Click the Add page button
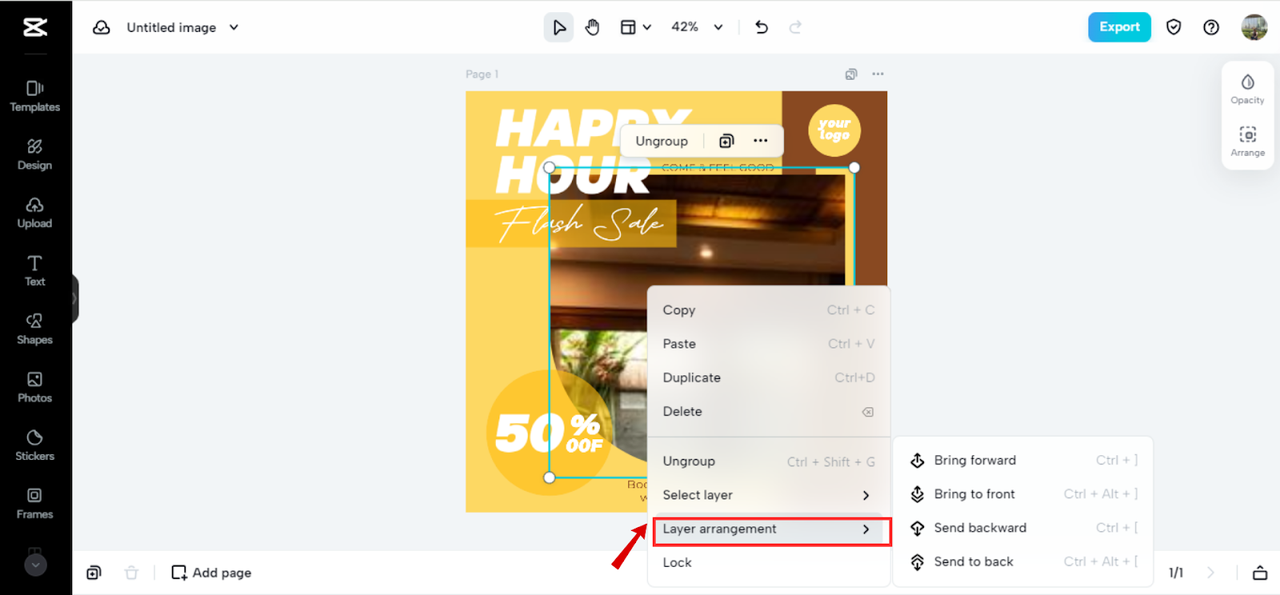Image resolution: width=1280 pixels, height=595 pixels. 211,573
